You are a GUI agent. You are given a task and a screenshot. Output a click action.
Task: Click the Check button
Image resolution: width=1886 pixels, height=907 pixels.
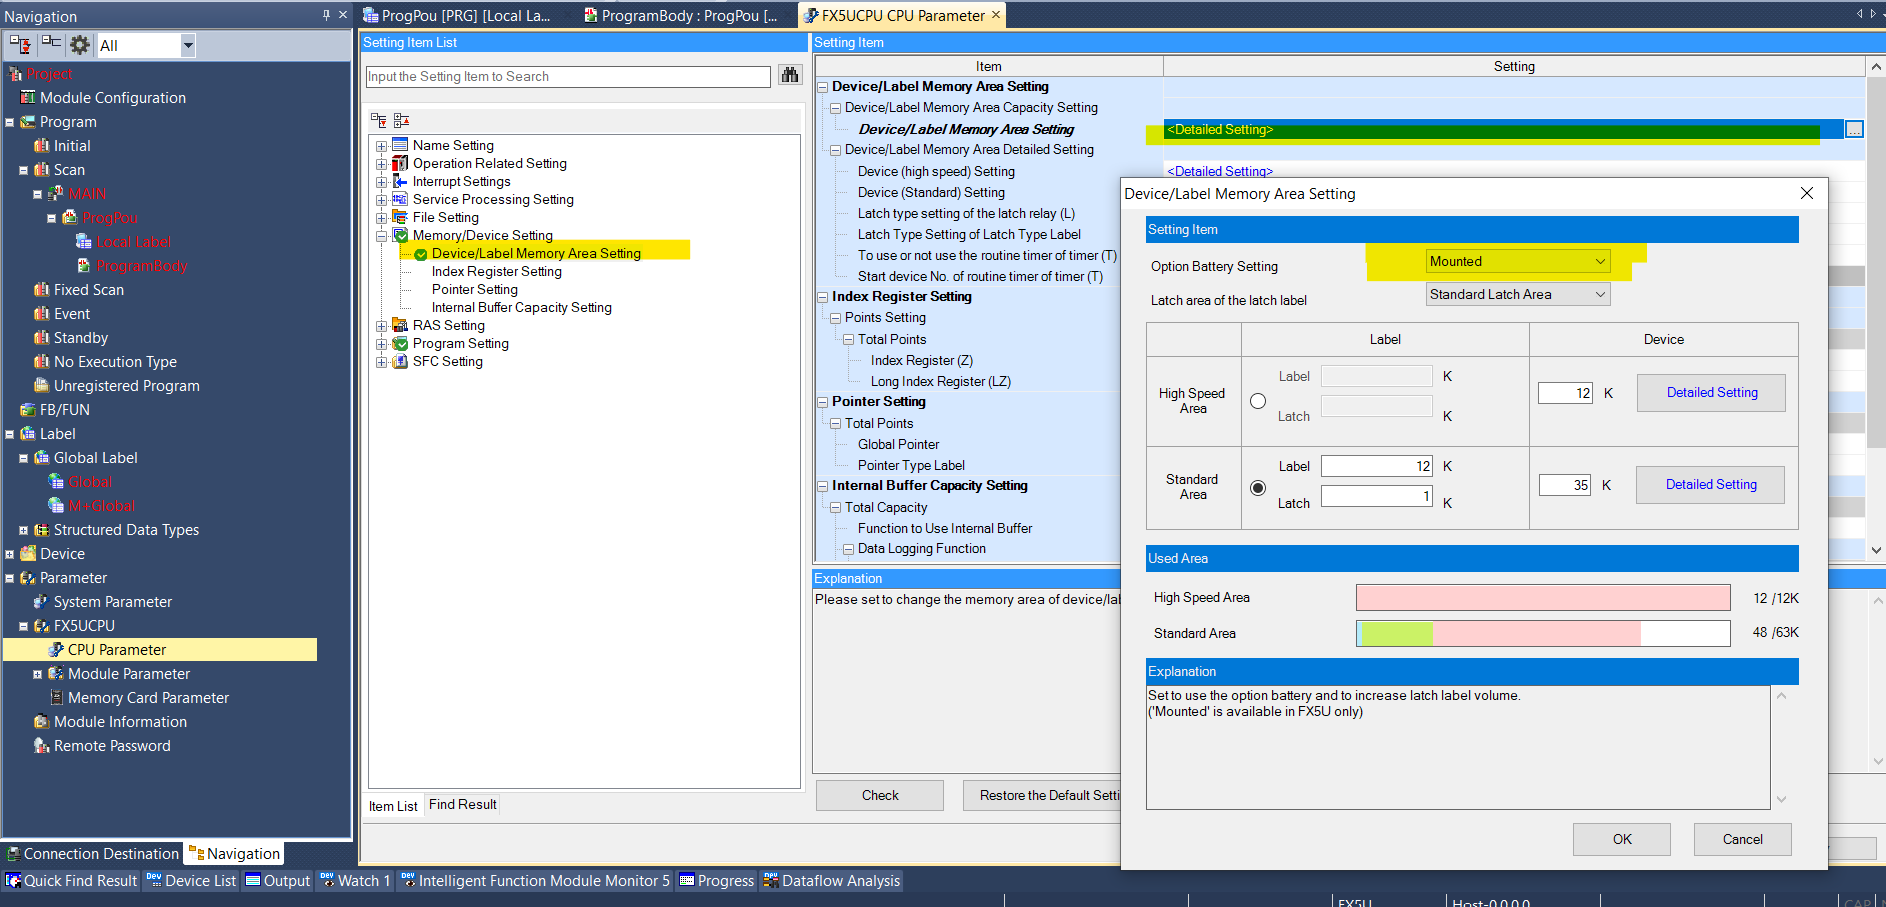point(880,796)
